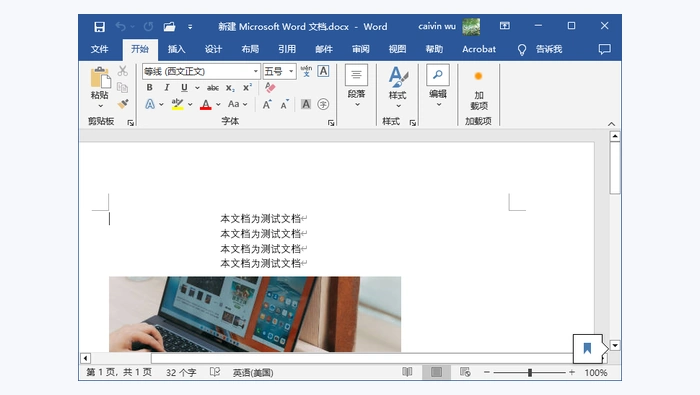Save the document with the floppy icon

pyautogui.click(x=99, y=27)
